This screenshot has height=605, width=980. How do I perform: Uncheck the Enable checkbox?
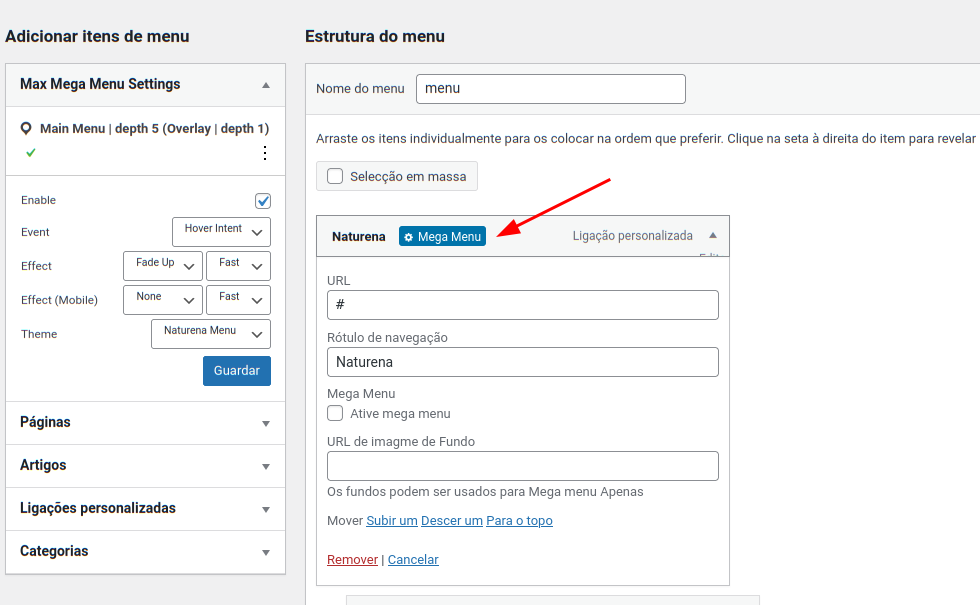pos(263,201)
